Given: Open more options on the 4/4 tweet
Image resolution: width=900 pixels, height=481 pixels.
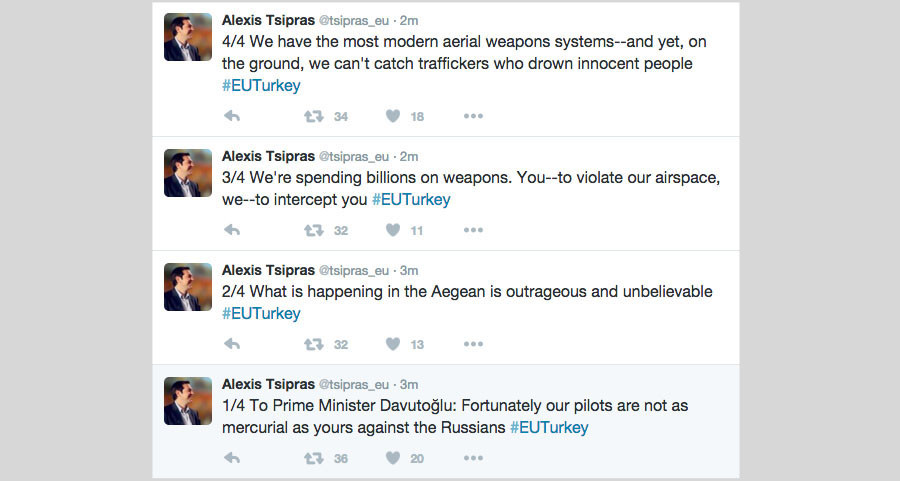Looking at the screenshot, I should click(473, 116).
